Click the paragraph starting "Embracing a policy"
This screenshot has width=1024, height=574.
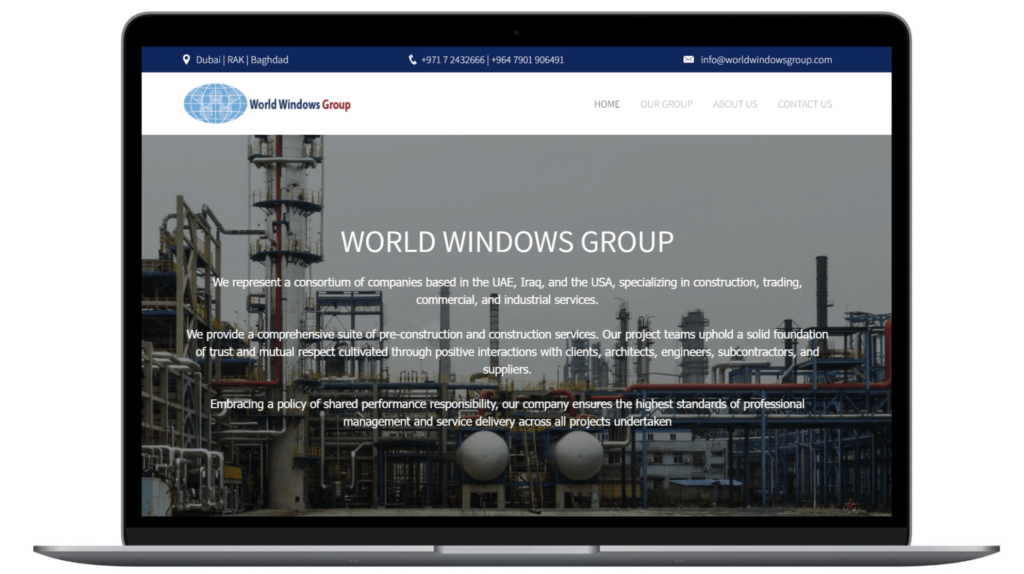click(507, 413)
